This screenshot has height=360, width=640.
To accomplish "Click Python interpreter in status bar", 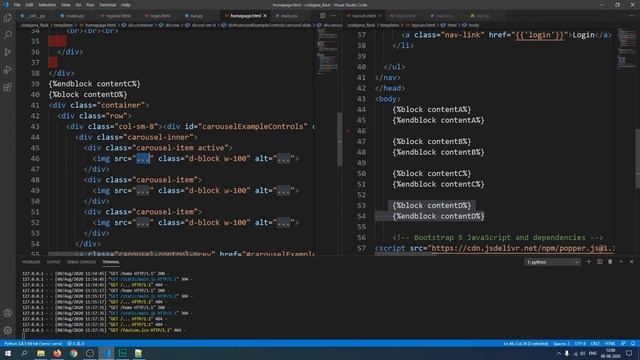I will pyautogui.click(x=33, y=344).
